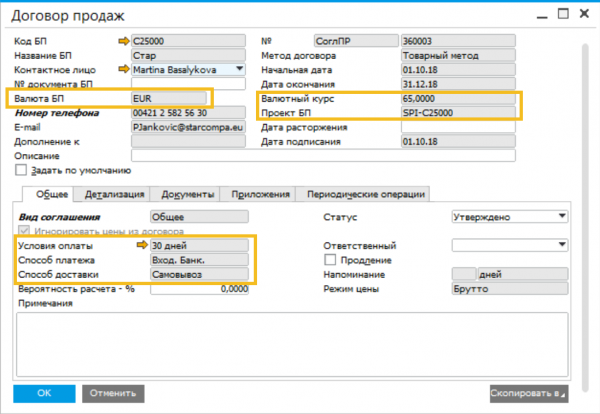Expand the Контактное лицо dropdown
This screenshot has width=600, height=414.
coord(239,69)
